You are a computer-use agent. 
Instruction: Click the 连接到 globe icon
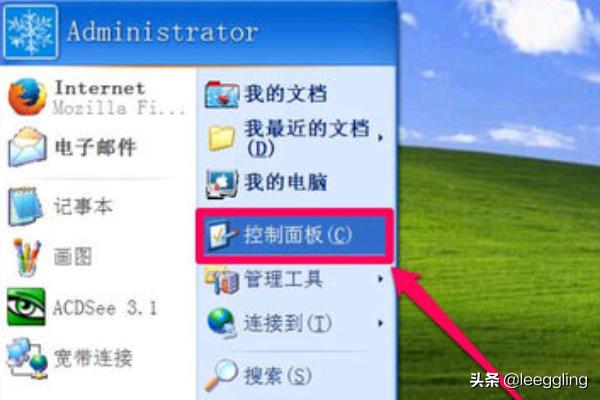221,323
